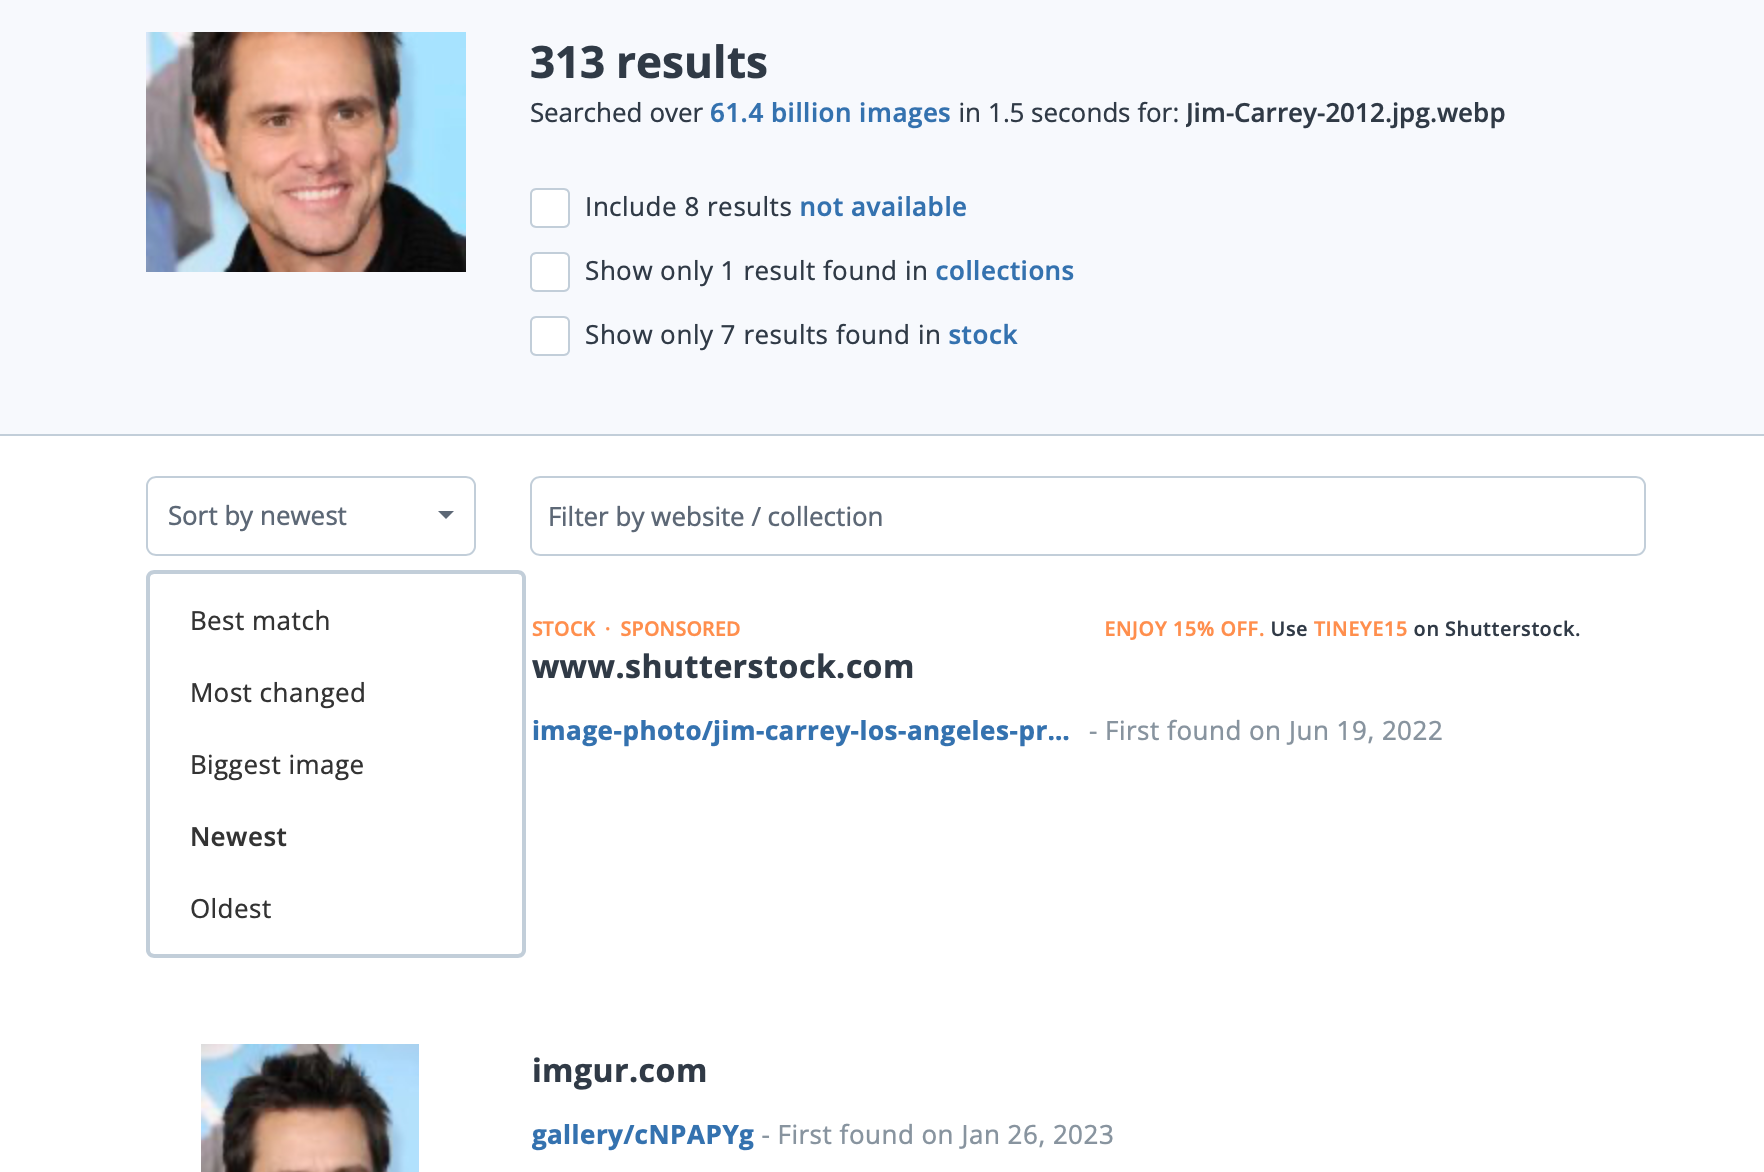
Task: Click the searched image thumbnail at top
Action: (x=306, y=152)
